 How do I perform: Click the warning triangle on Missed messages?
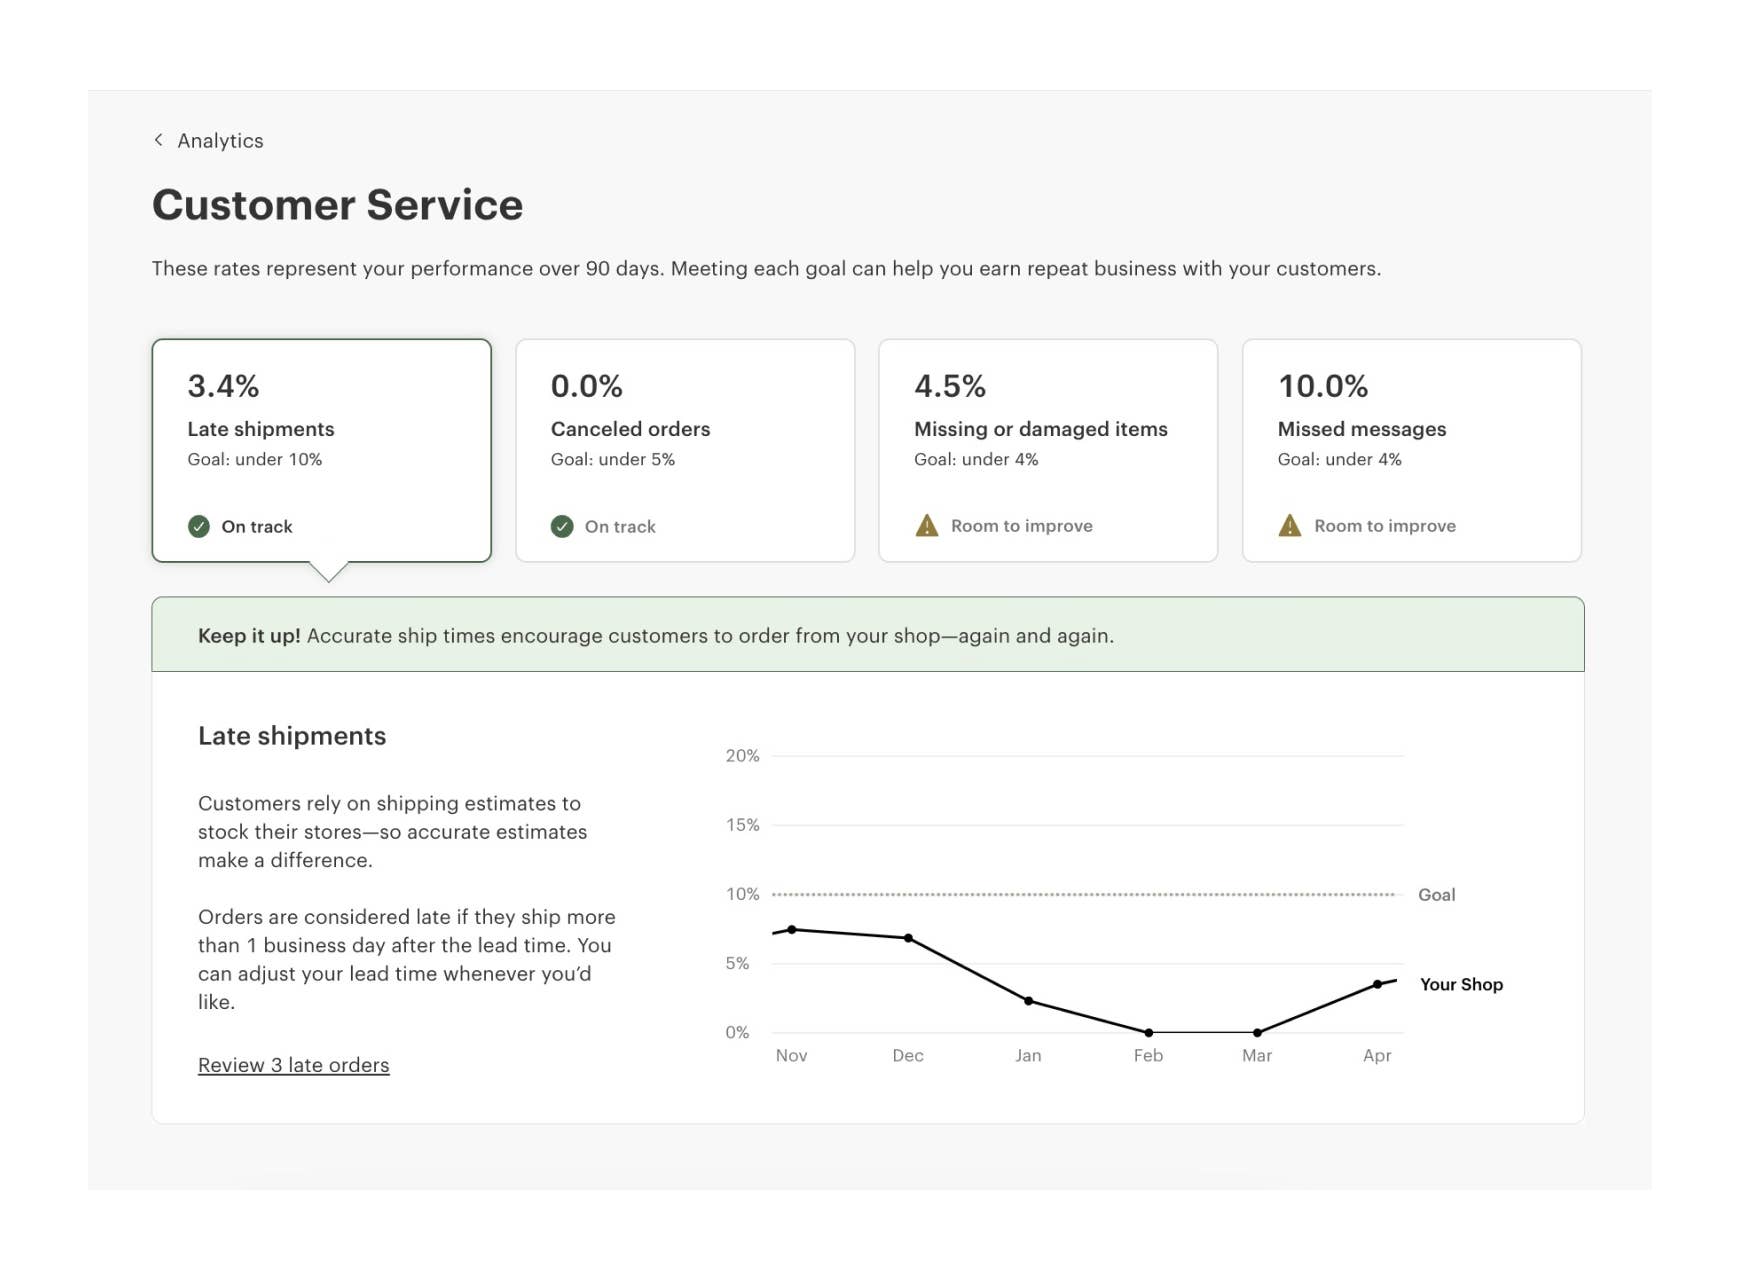1290,526
